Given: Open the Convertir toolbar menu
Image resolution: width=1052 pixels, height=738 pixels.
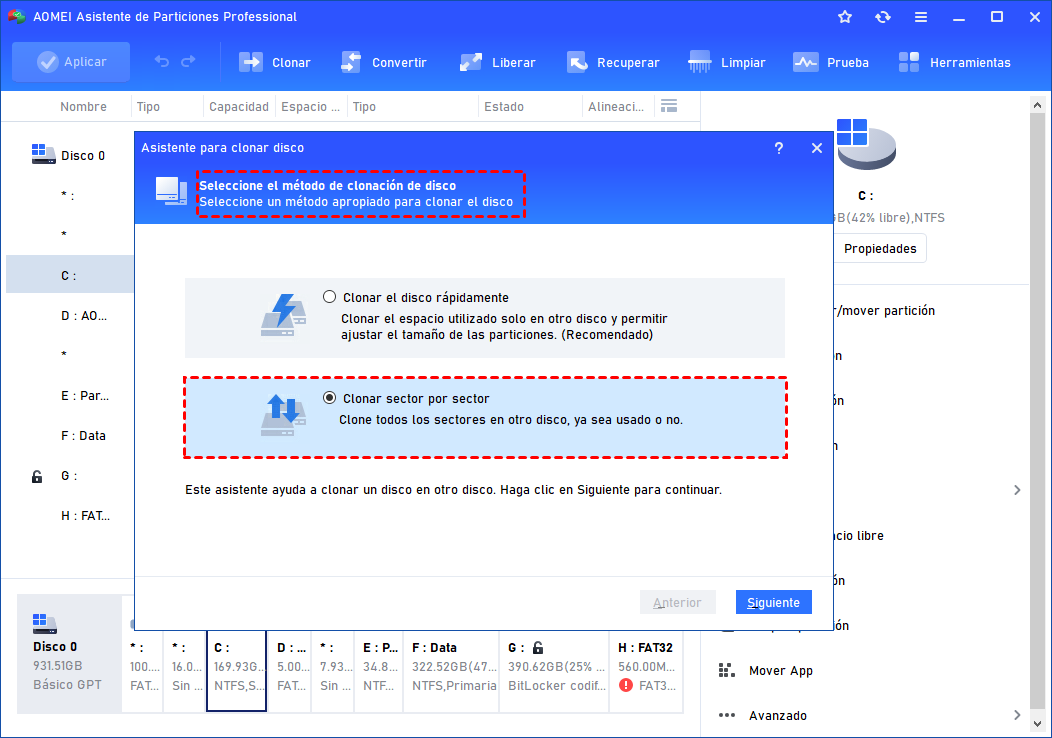Looking at the screenshot, I should click(384, 62).
